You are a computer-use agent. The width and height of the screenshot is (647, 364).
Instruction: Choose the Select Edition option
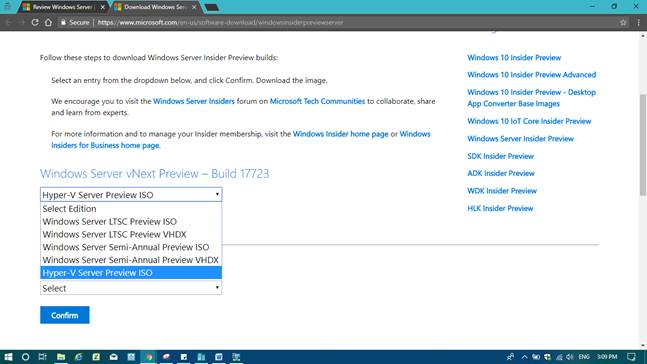tap(131, 209)
